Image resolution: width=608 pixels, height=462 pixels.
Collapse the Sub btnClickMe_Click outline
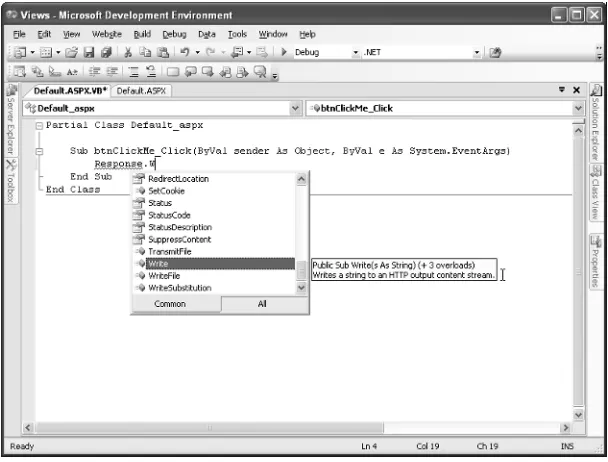point(39,151)
